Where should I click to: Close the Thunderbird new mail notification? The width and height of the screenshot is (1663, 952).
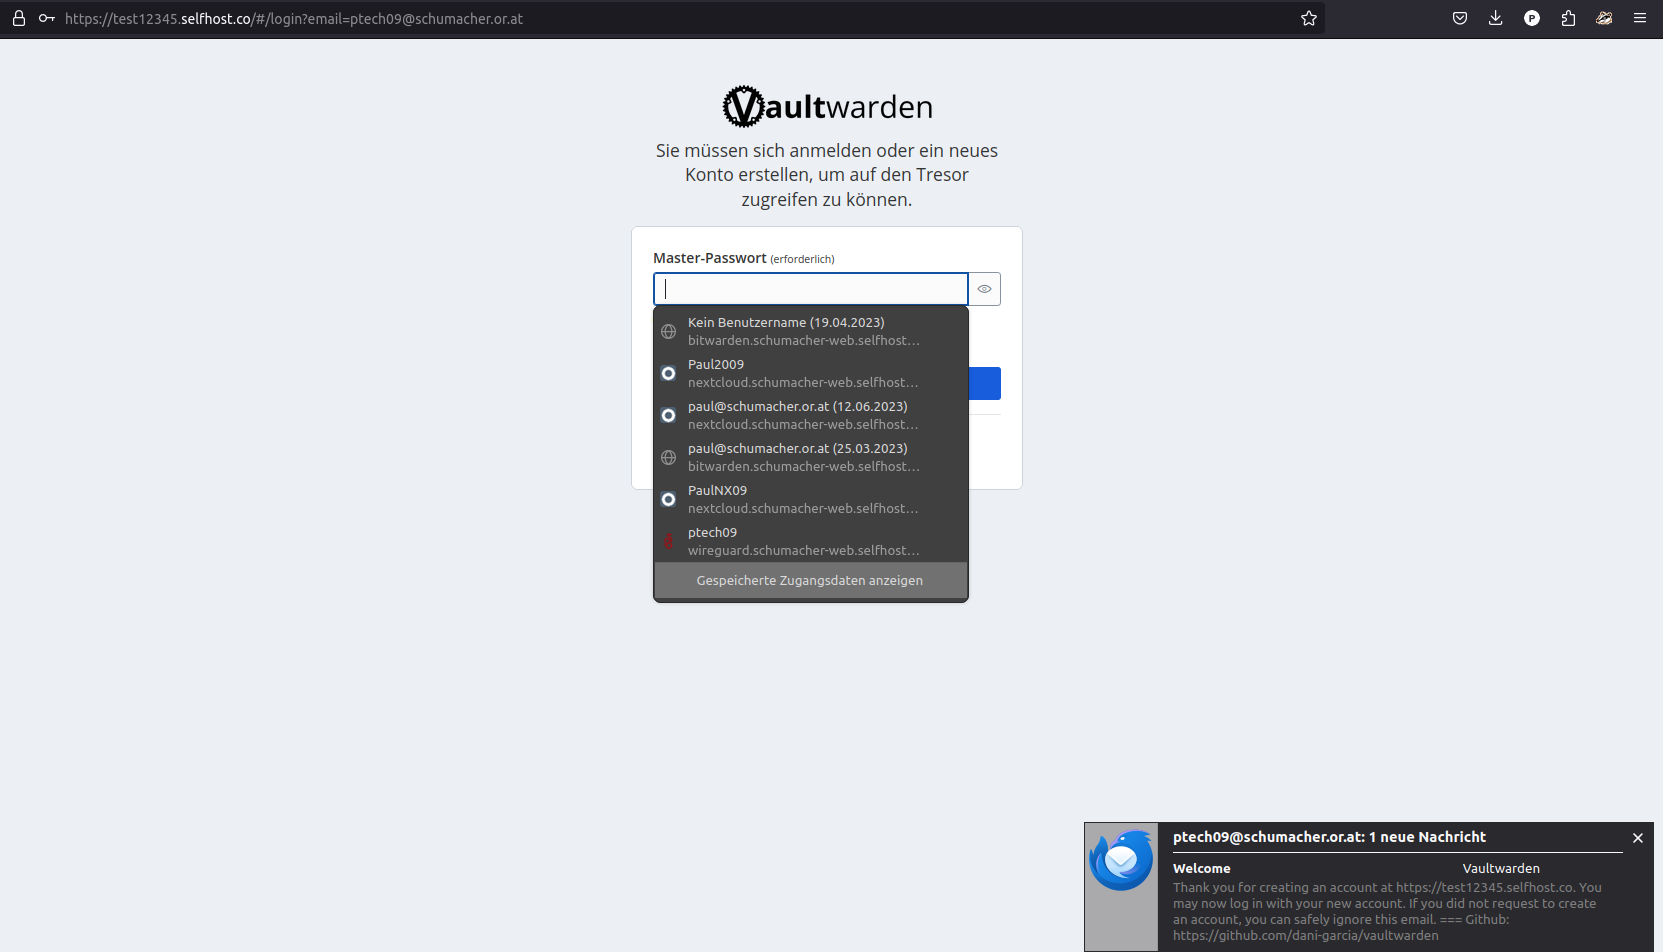tap(1637, 838)
